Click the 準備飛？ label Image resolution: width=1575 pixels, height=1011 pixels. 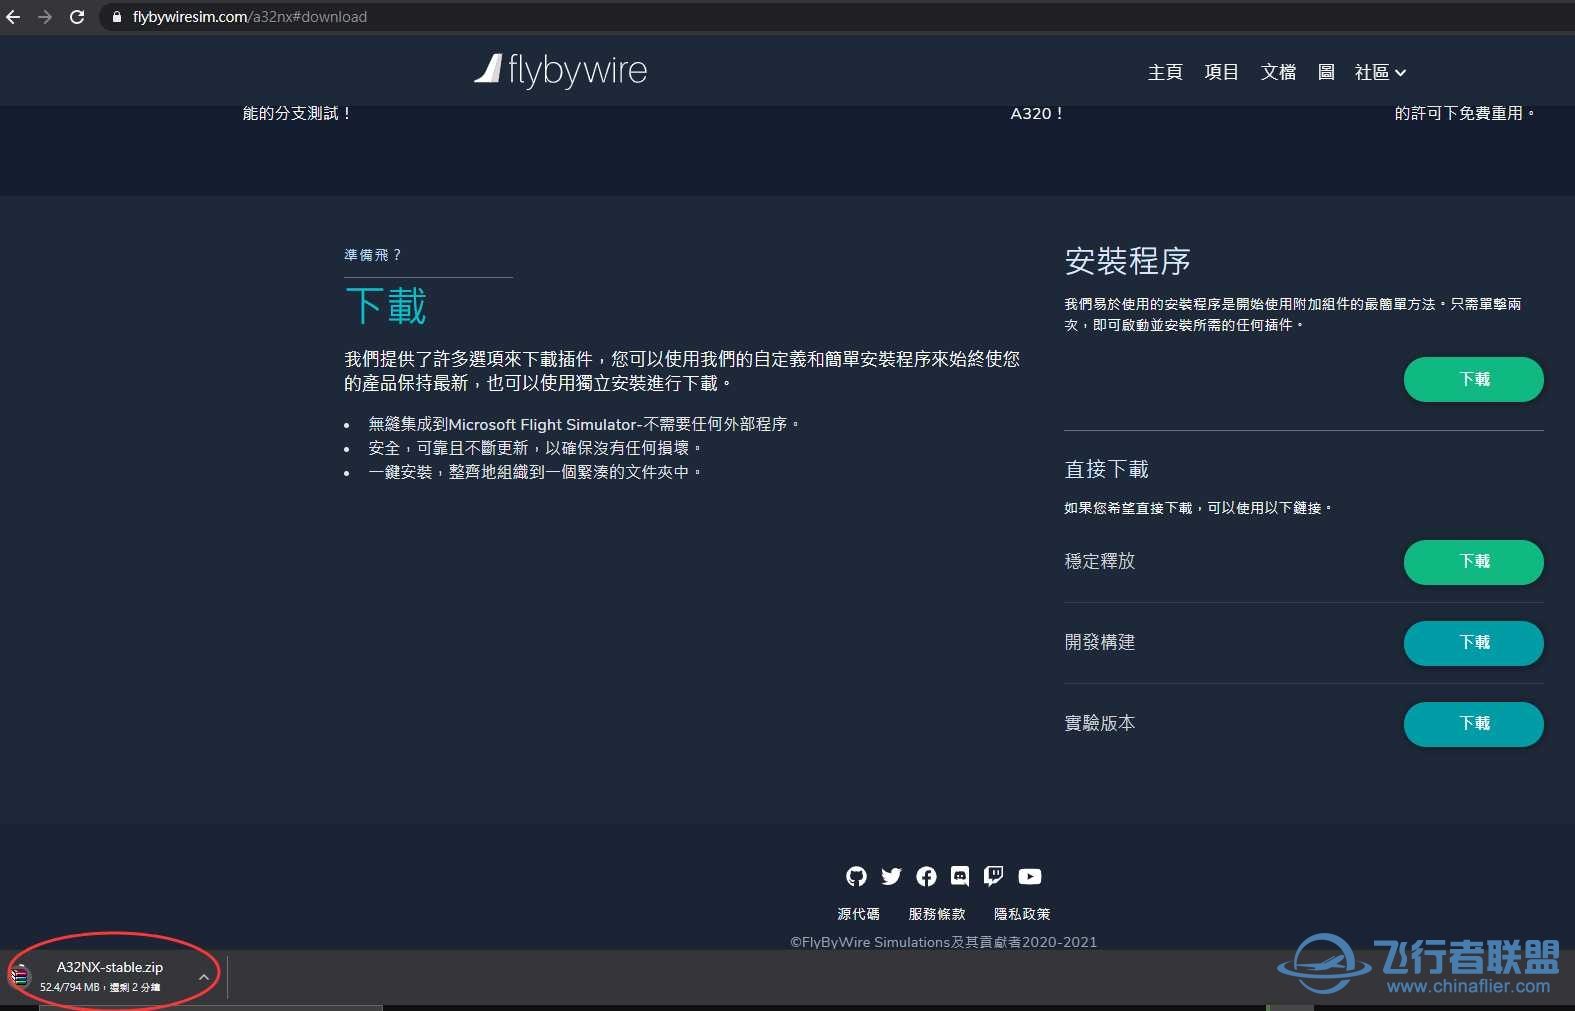(x=372, y=255)
